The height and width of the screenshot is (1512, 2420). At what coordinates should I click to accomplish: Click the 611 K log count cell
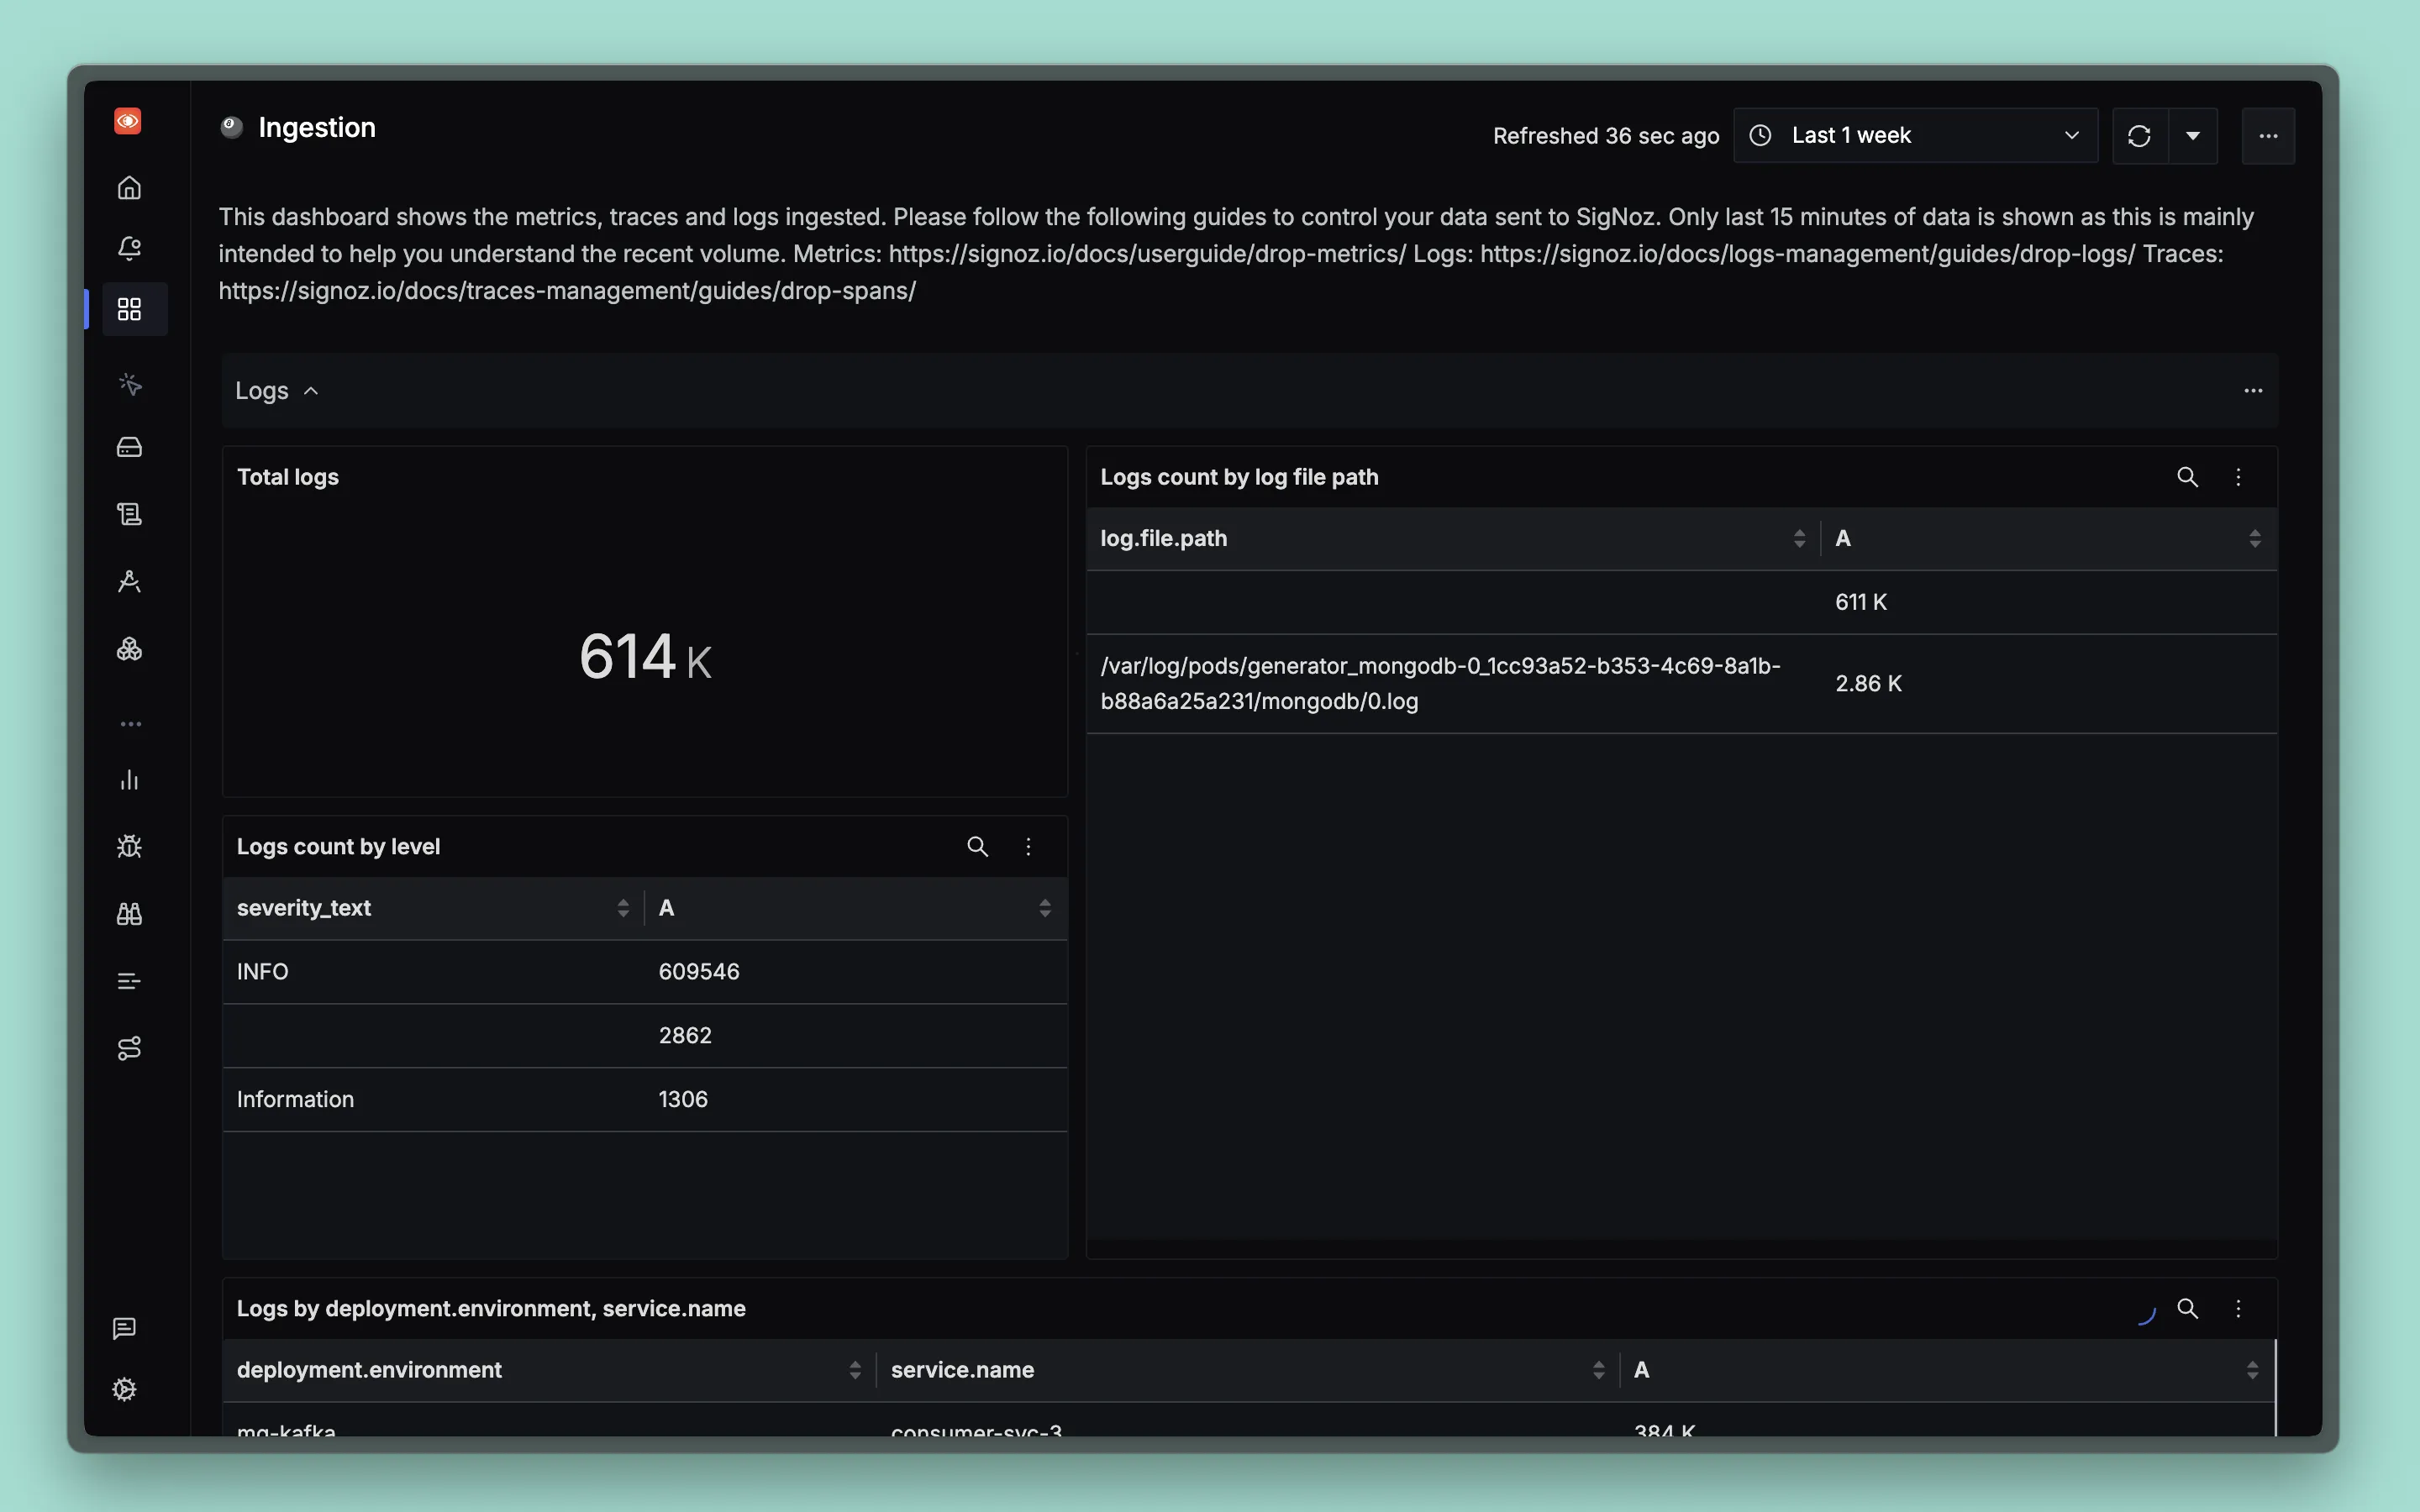pos(1861,602)
